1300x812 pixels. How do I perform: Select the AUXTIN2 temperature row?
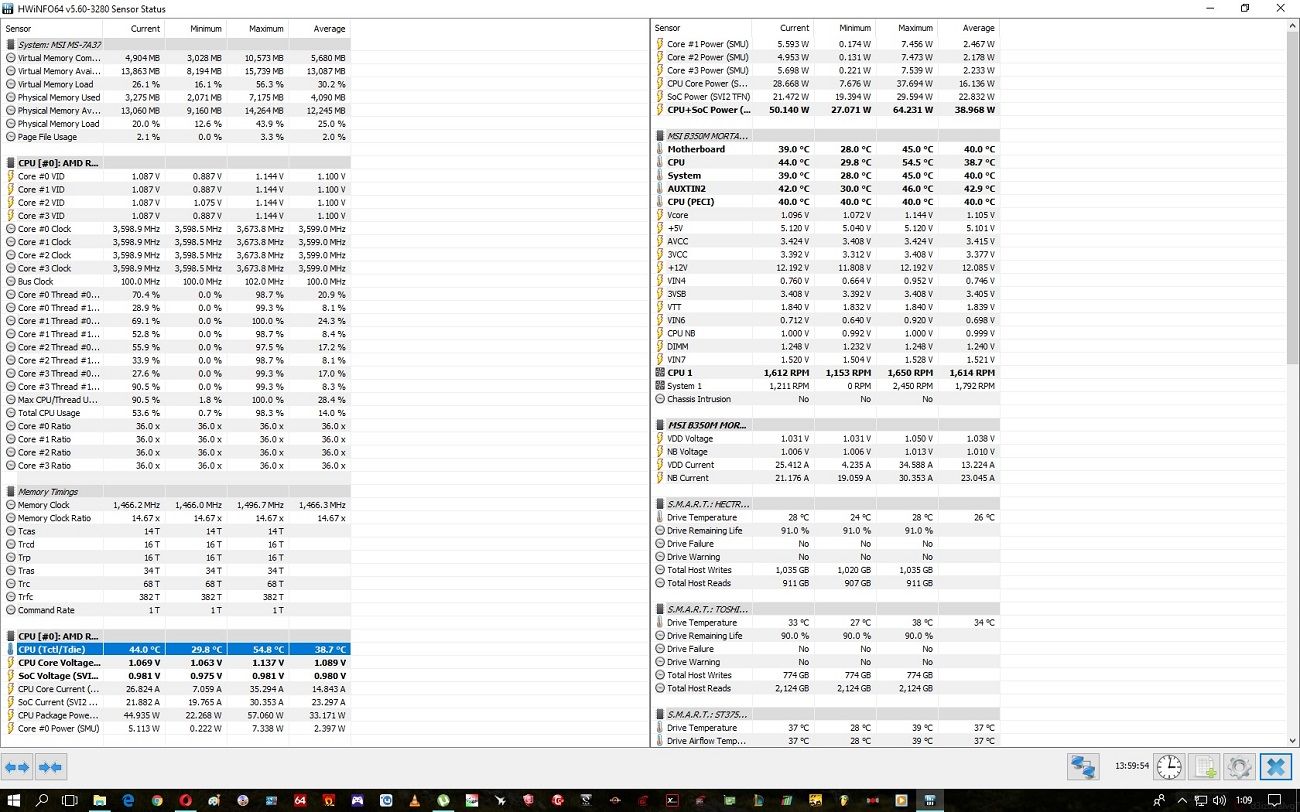tap(826, 189)
